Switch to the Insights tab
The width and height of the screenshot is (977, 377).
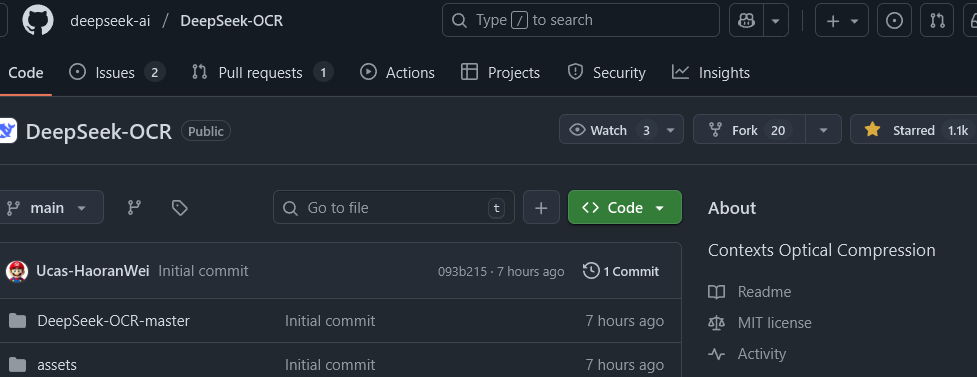(711, 73)
